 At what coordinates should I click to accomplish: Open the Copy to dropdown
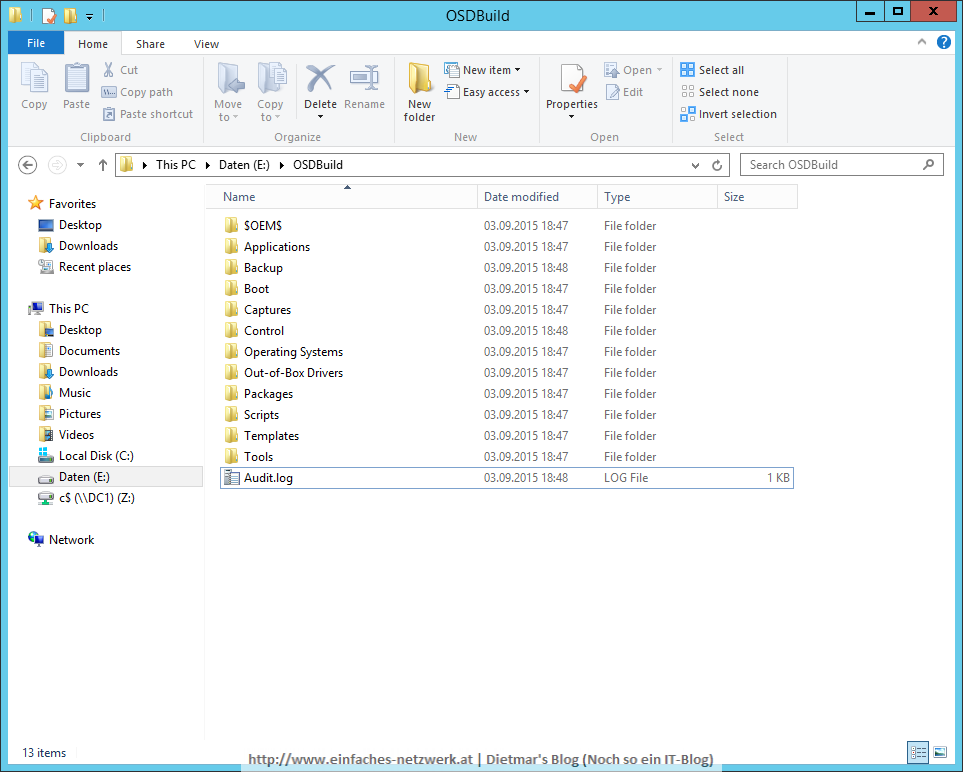pos(270,92)
